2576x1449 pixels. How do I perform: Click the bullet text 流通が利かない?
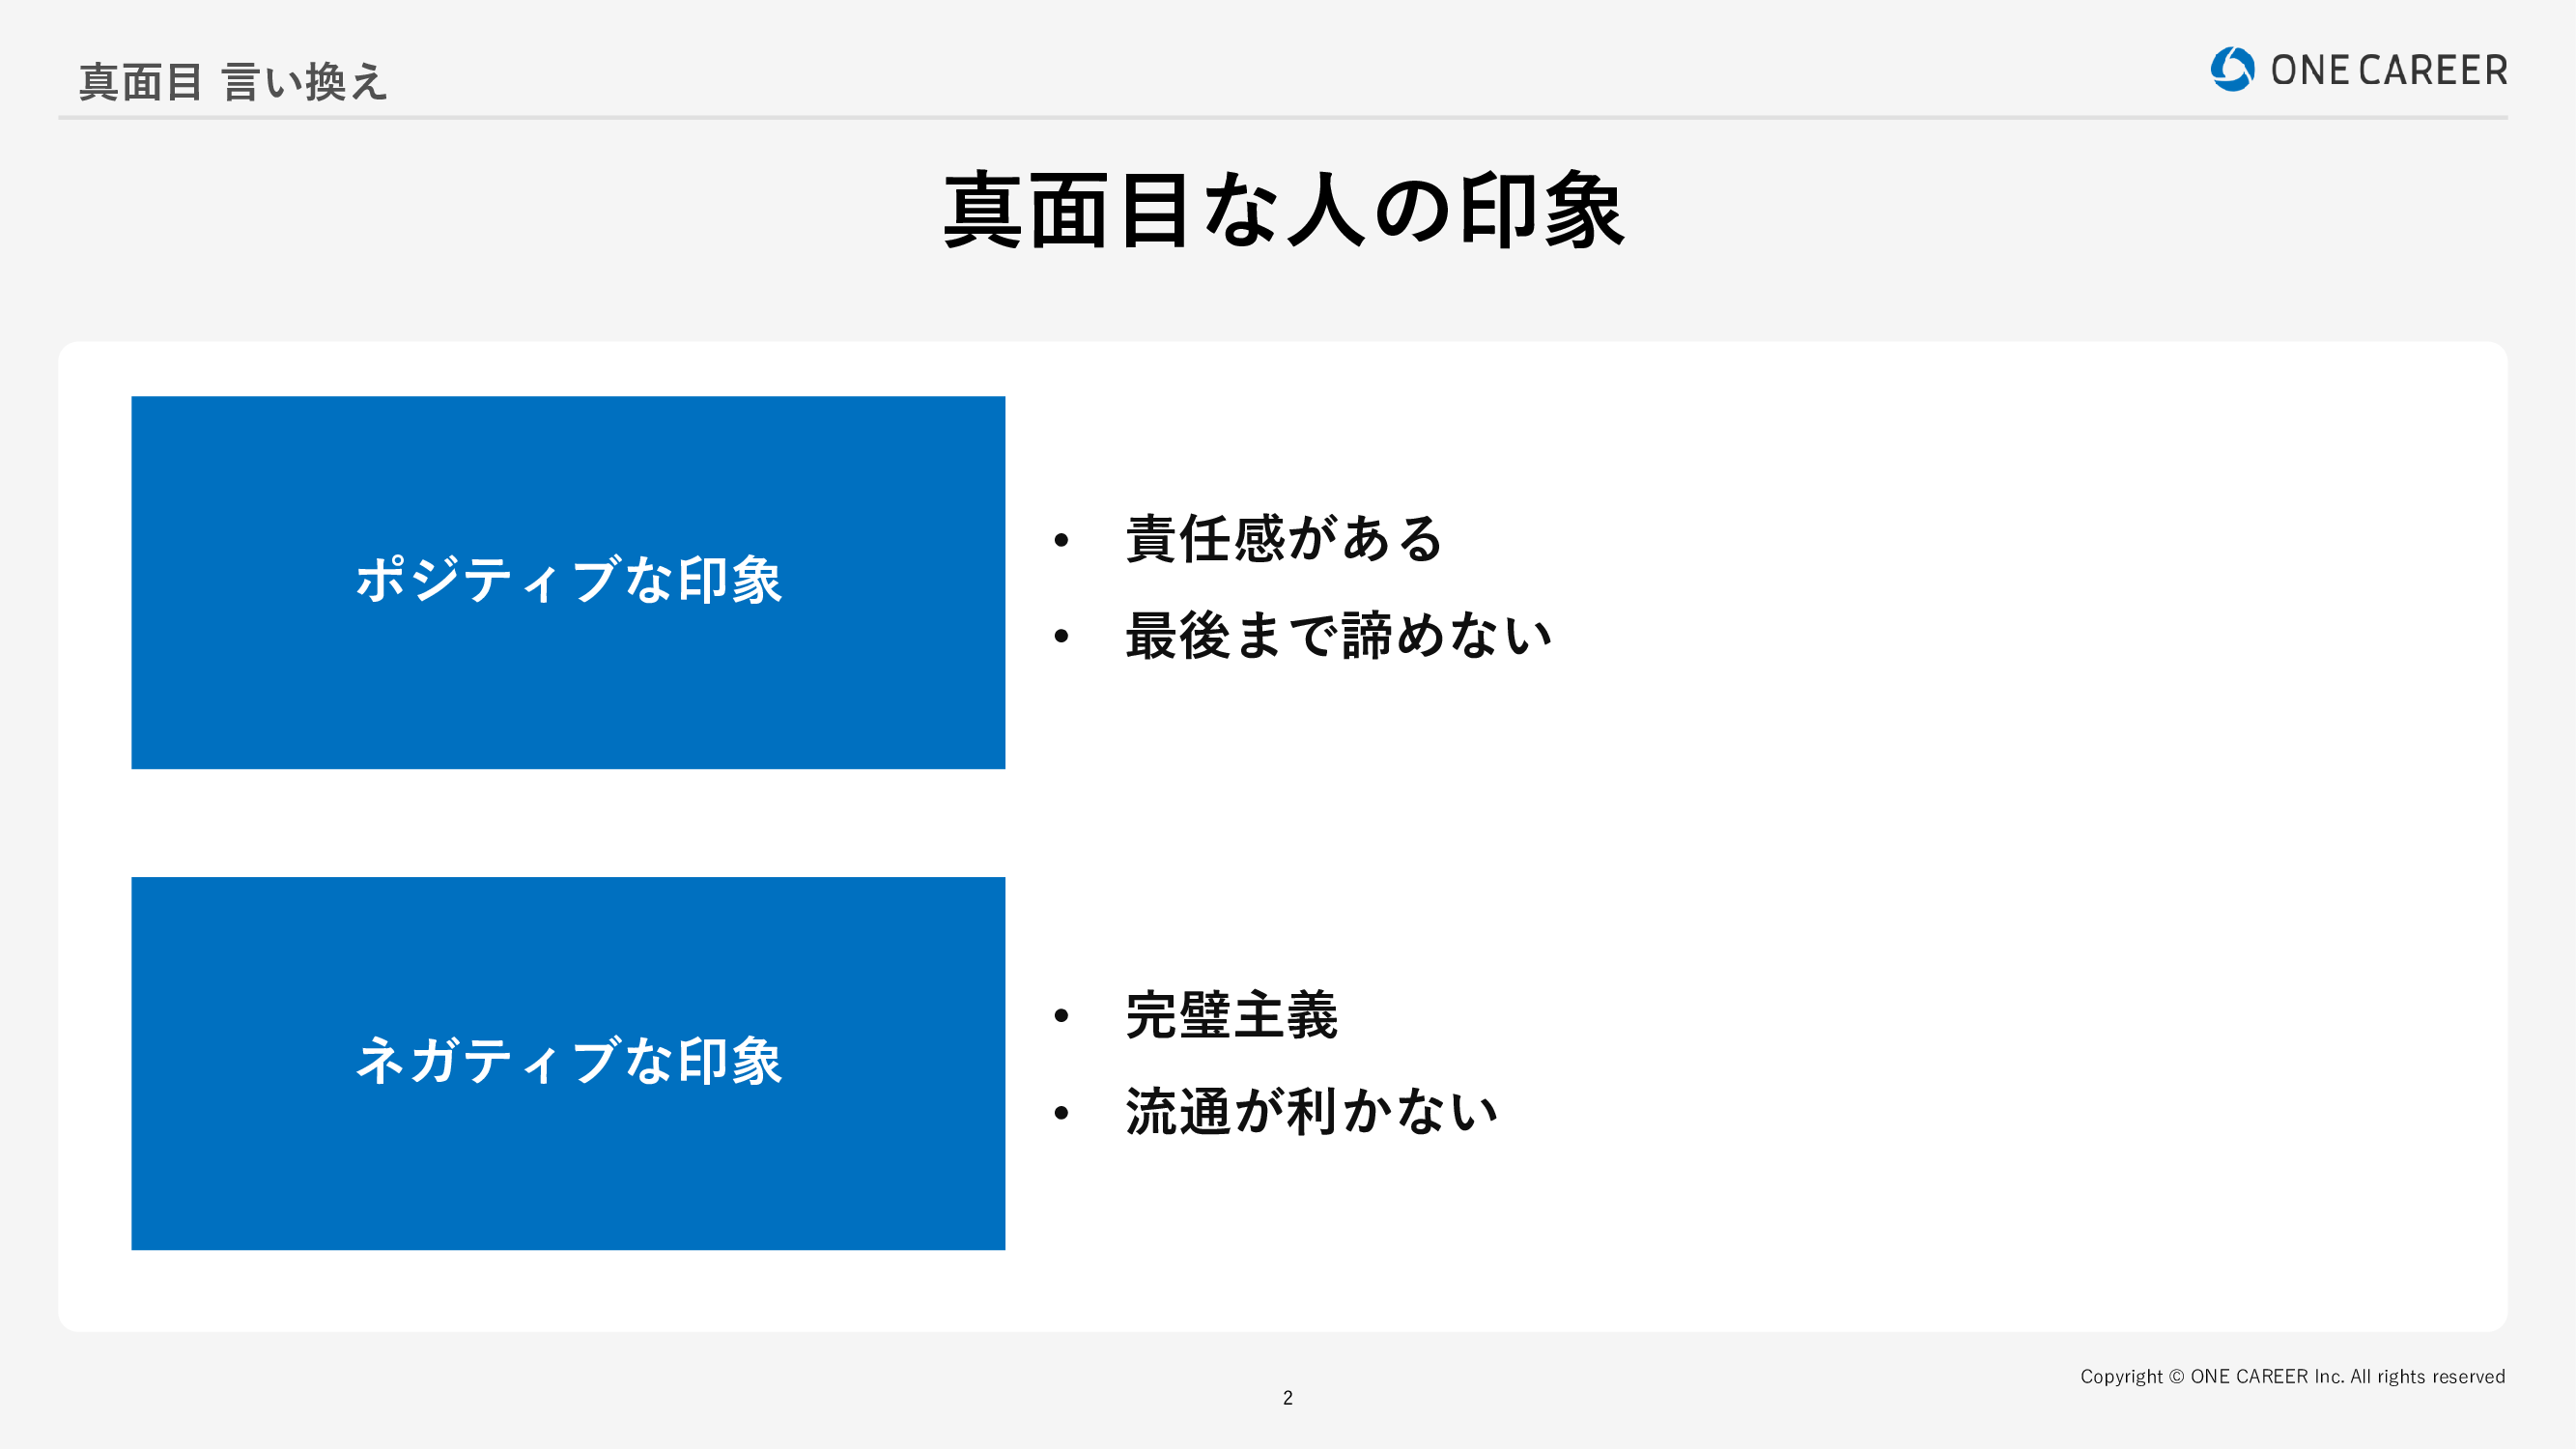pyautogui.click(x=1311, y=1111)
